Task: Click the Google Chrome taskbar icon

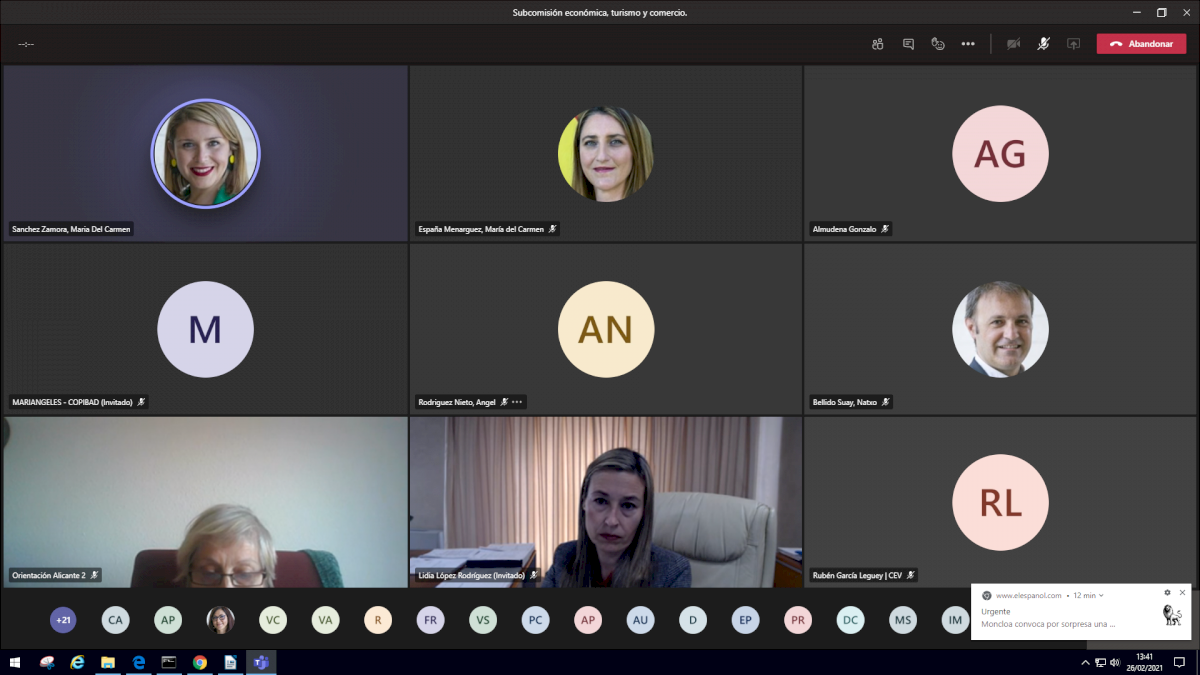Action: coord(200,662)
